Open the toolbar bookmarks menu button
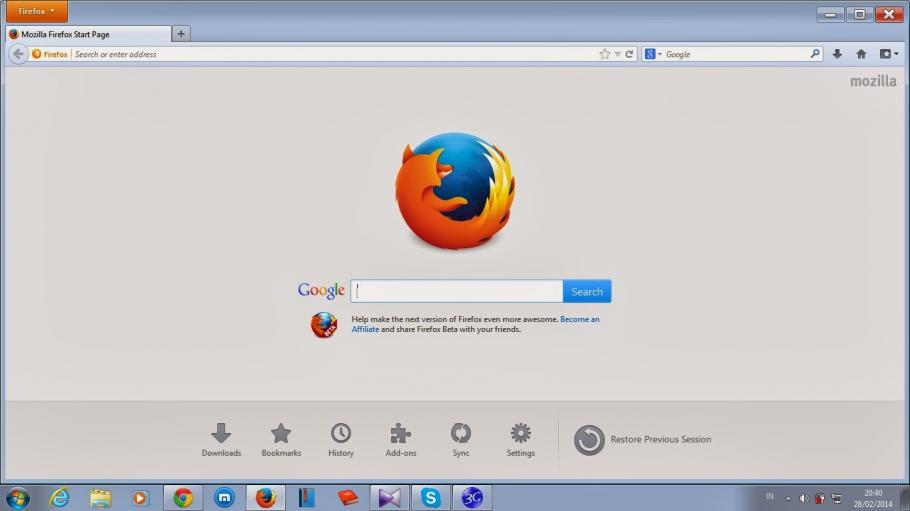 pyautogui.click(x=889, y=54)
